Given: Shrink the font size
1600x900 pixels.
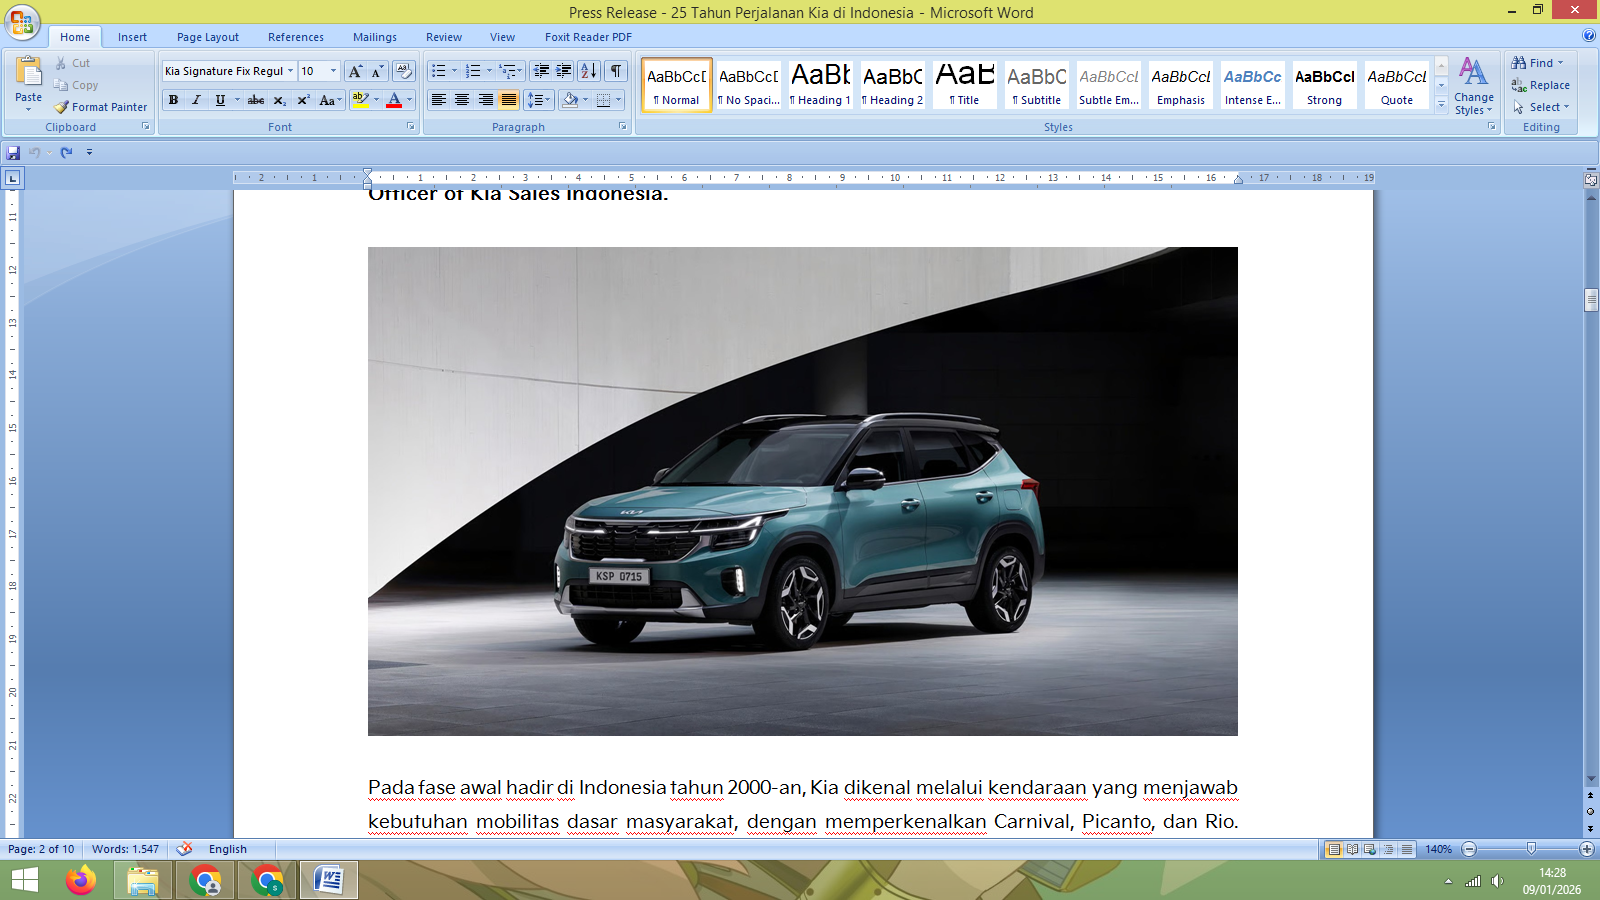Looking at the screenshot, I should (377, 71).
